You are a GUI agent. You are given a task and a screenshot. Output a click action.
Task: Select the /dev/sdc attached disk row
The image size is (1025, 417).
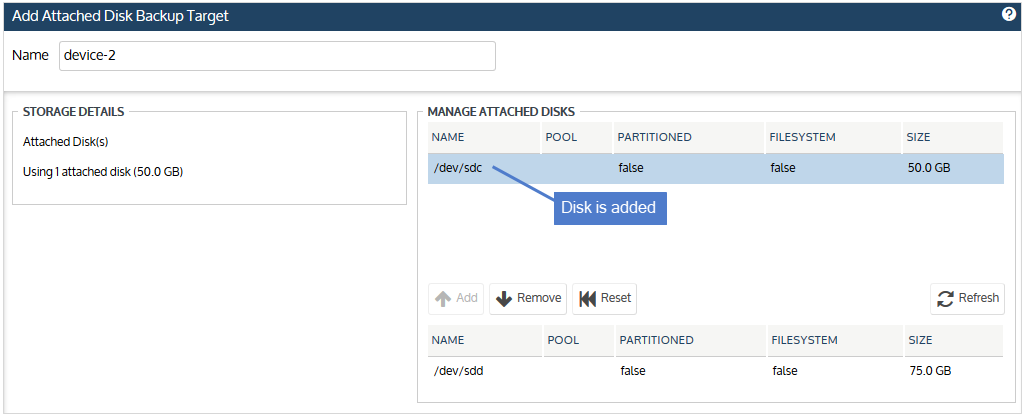coord(716,169)
